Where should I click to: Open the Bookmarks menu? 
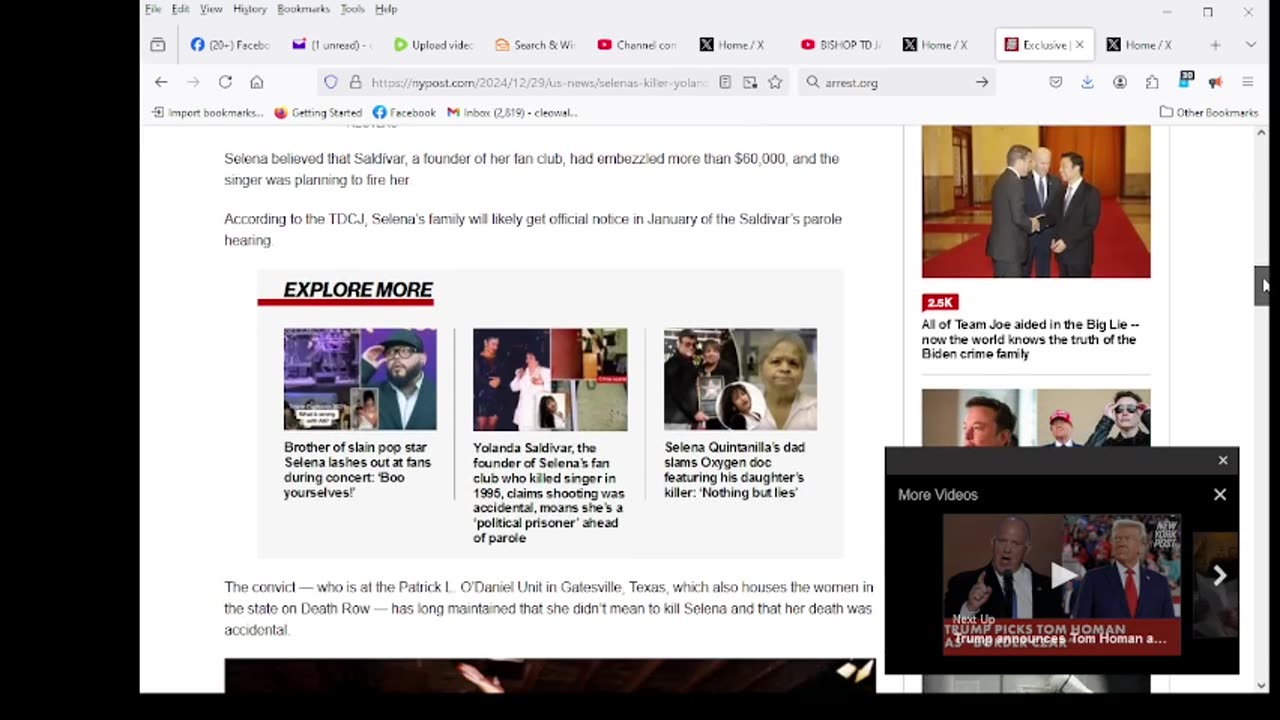click(303, 9)
